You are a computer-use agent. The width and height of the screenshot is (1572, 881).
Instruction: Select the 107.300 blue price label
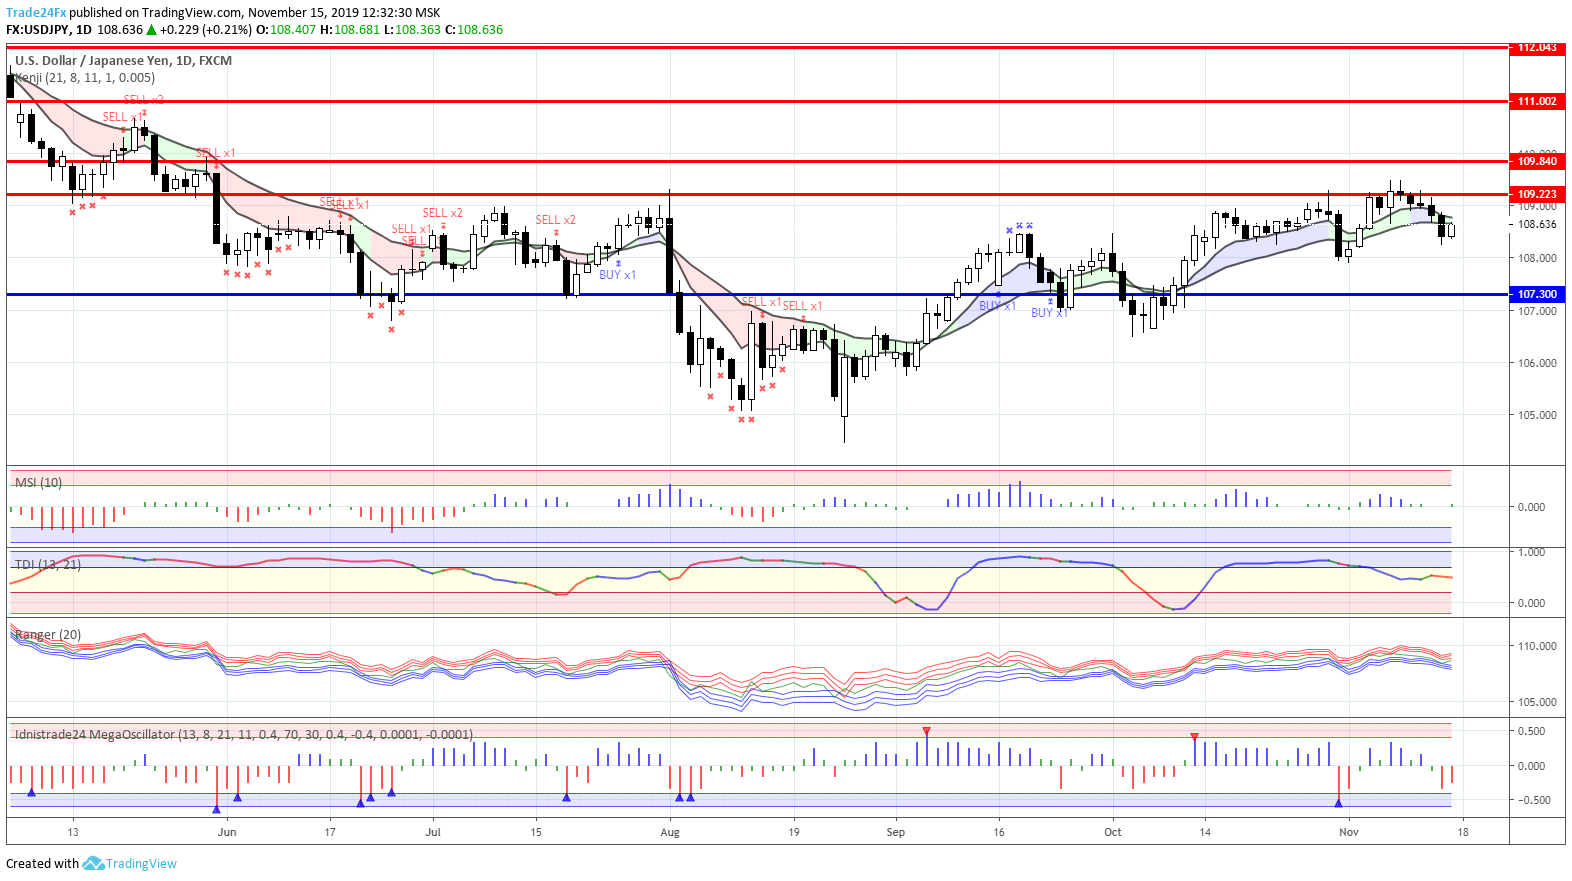click(x=1537, y=294)
